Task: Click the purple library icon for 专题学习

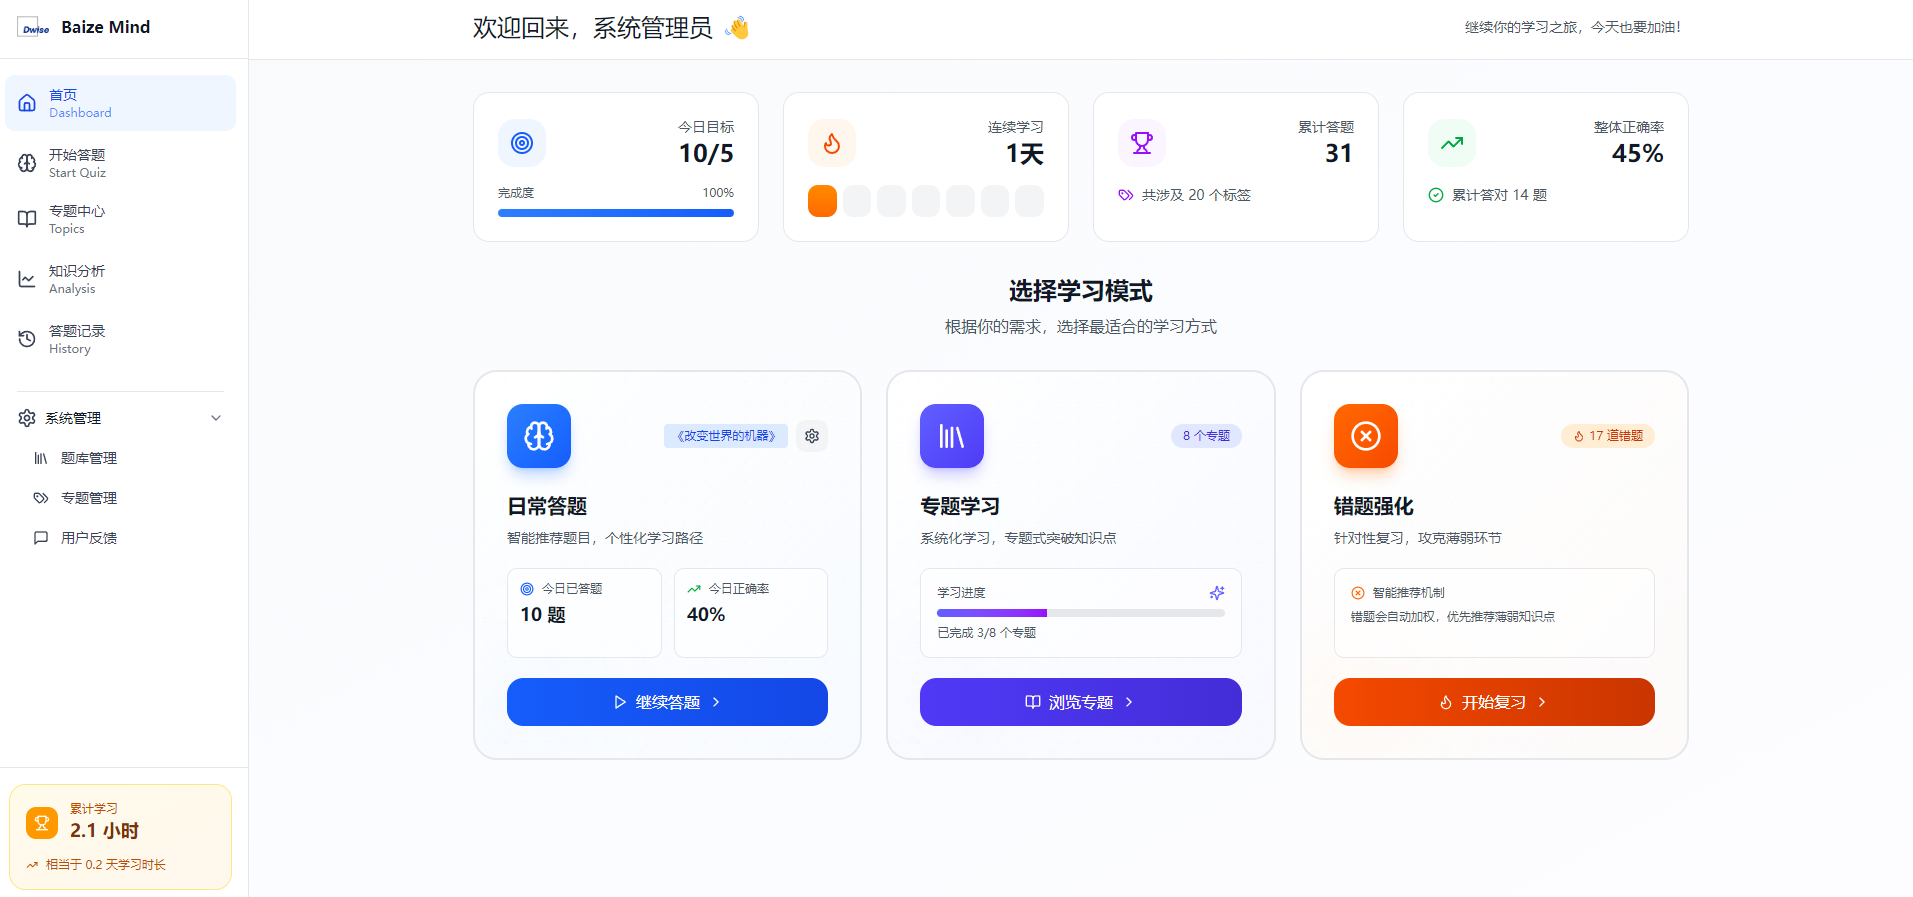Action: point(951,436)
